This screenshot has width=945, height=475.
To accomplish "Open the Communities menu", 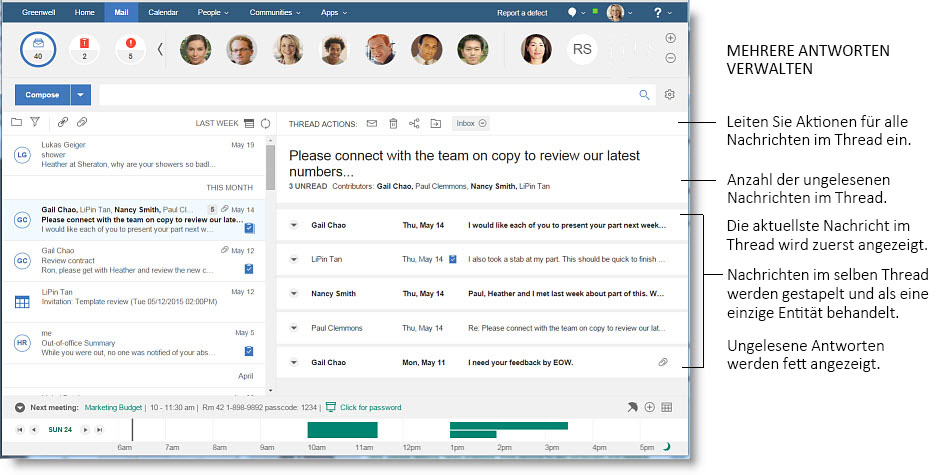I will (x=275, y=12).
